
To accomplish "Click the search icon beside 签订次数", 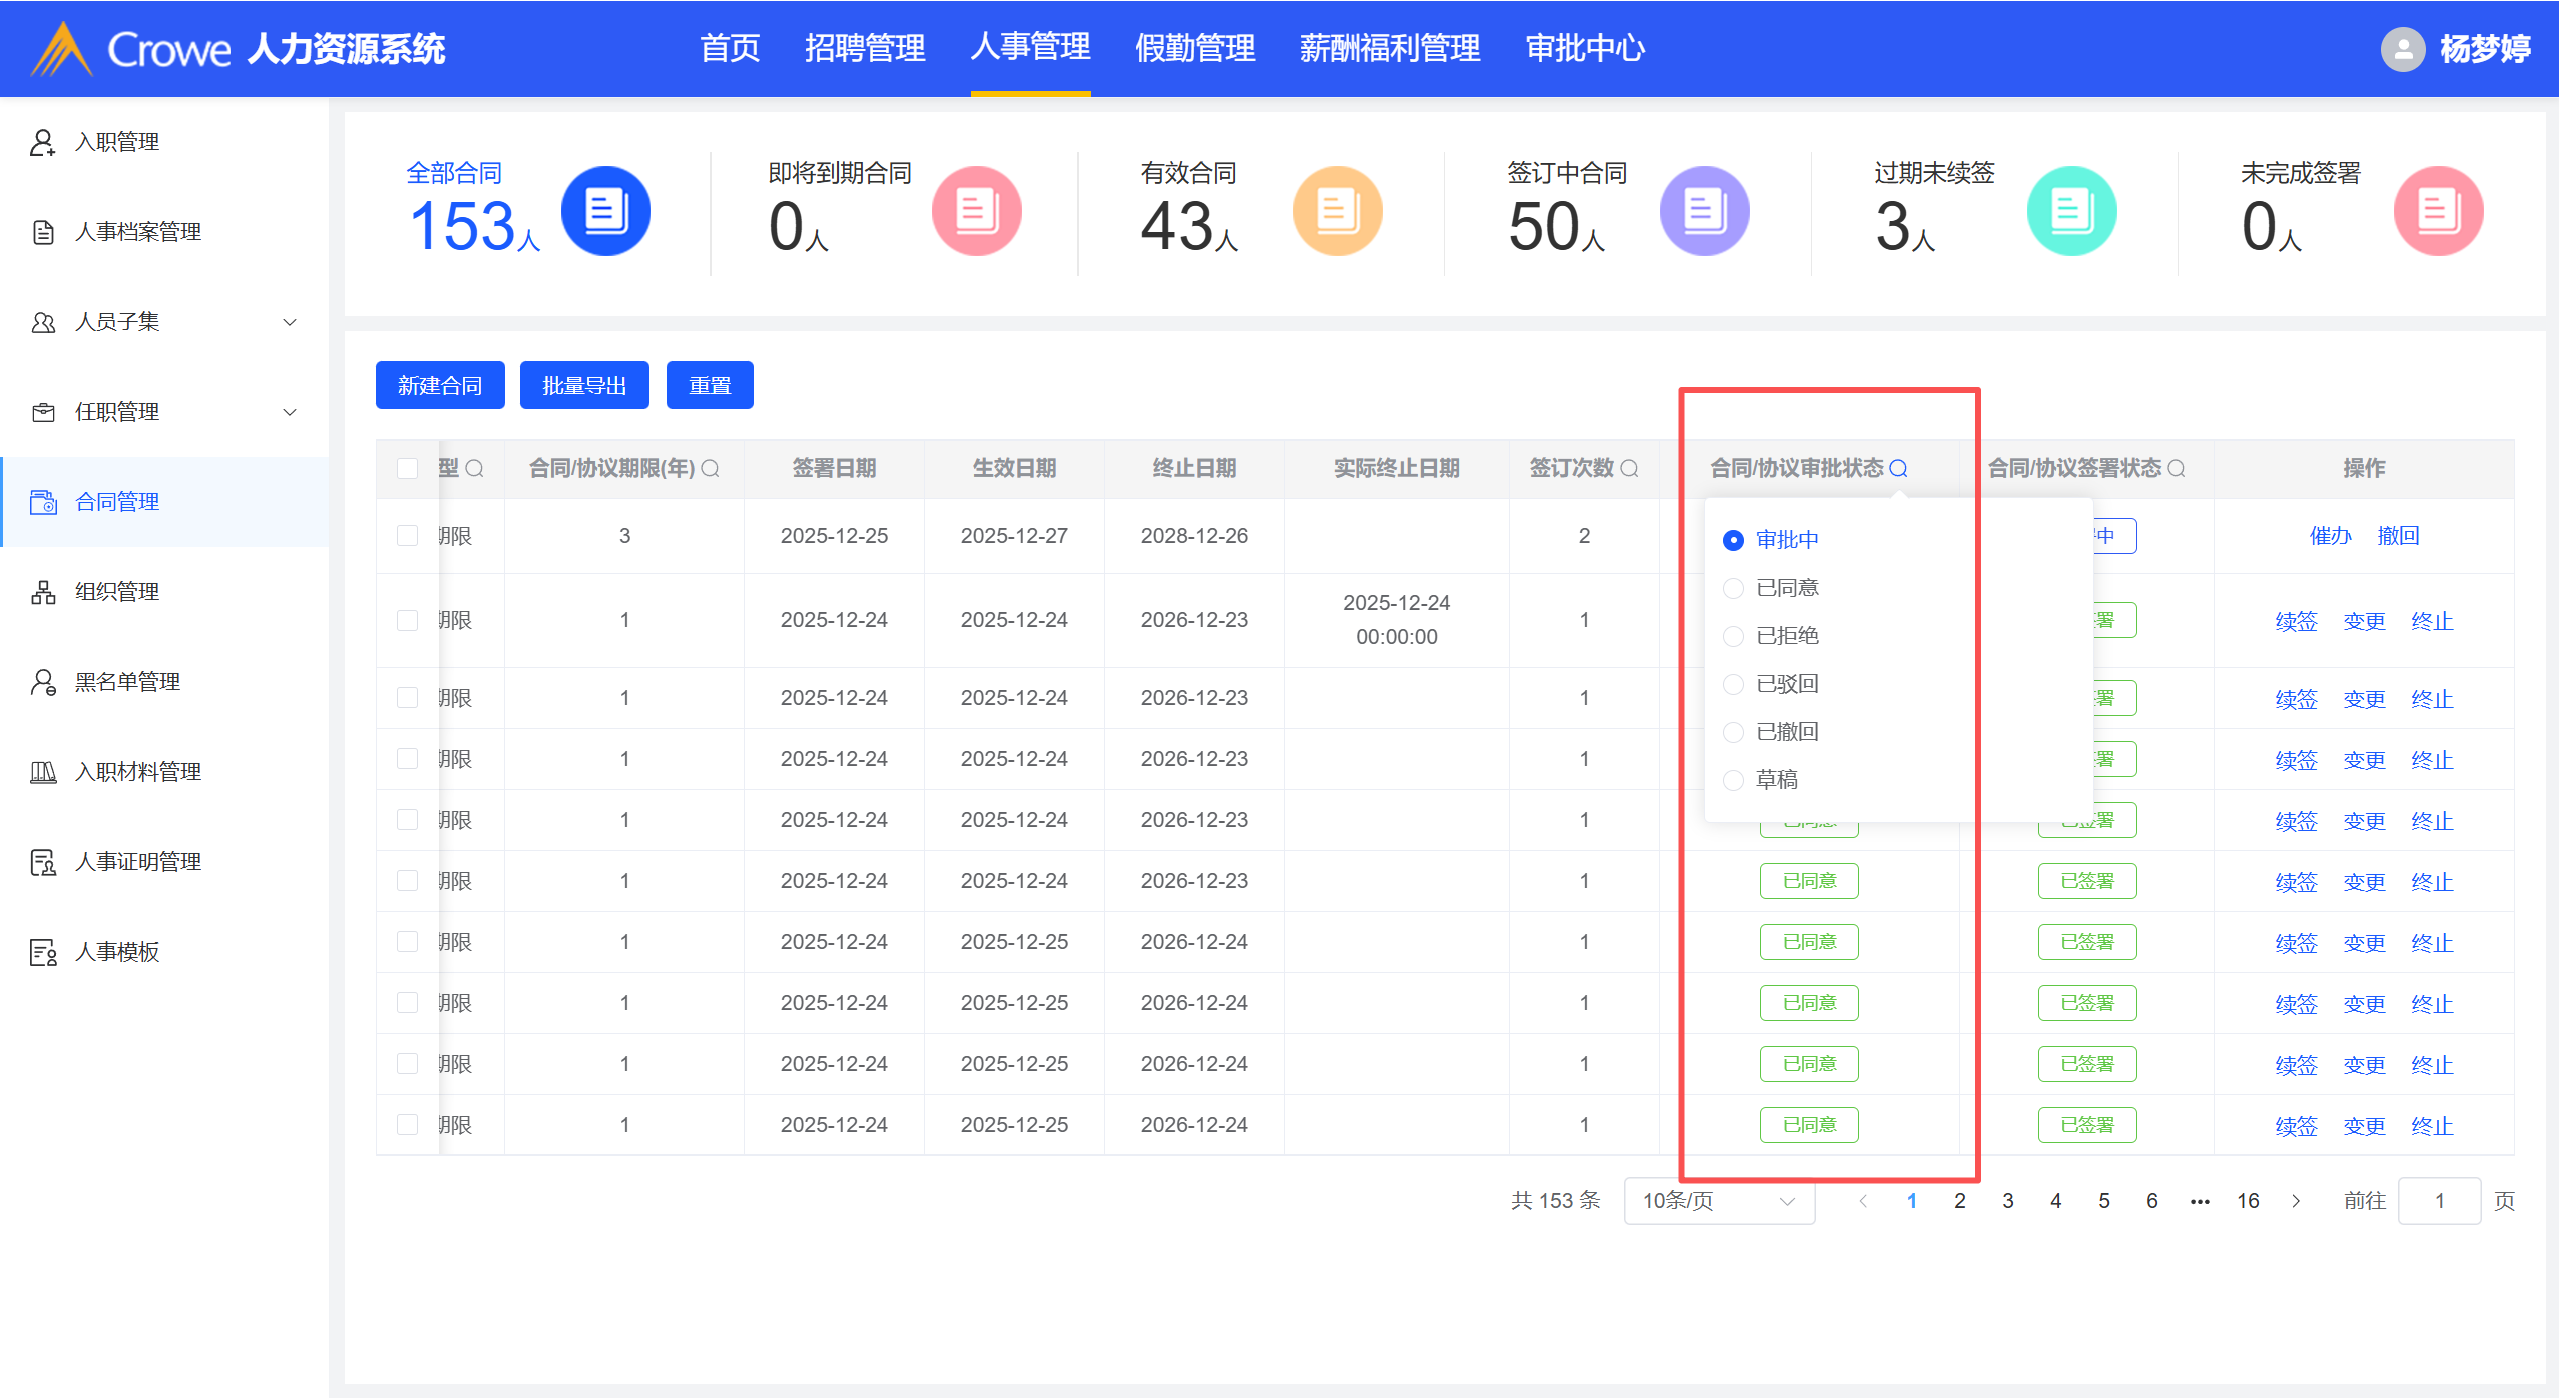I will pos(1629,468).
